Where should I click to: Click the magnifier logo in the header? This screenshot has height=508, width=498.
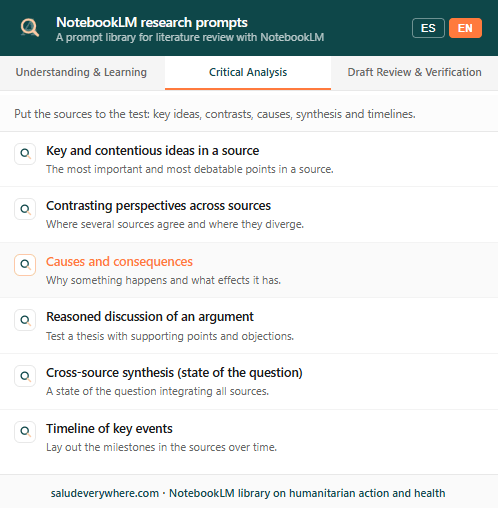point(30,28)
